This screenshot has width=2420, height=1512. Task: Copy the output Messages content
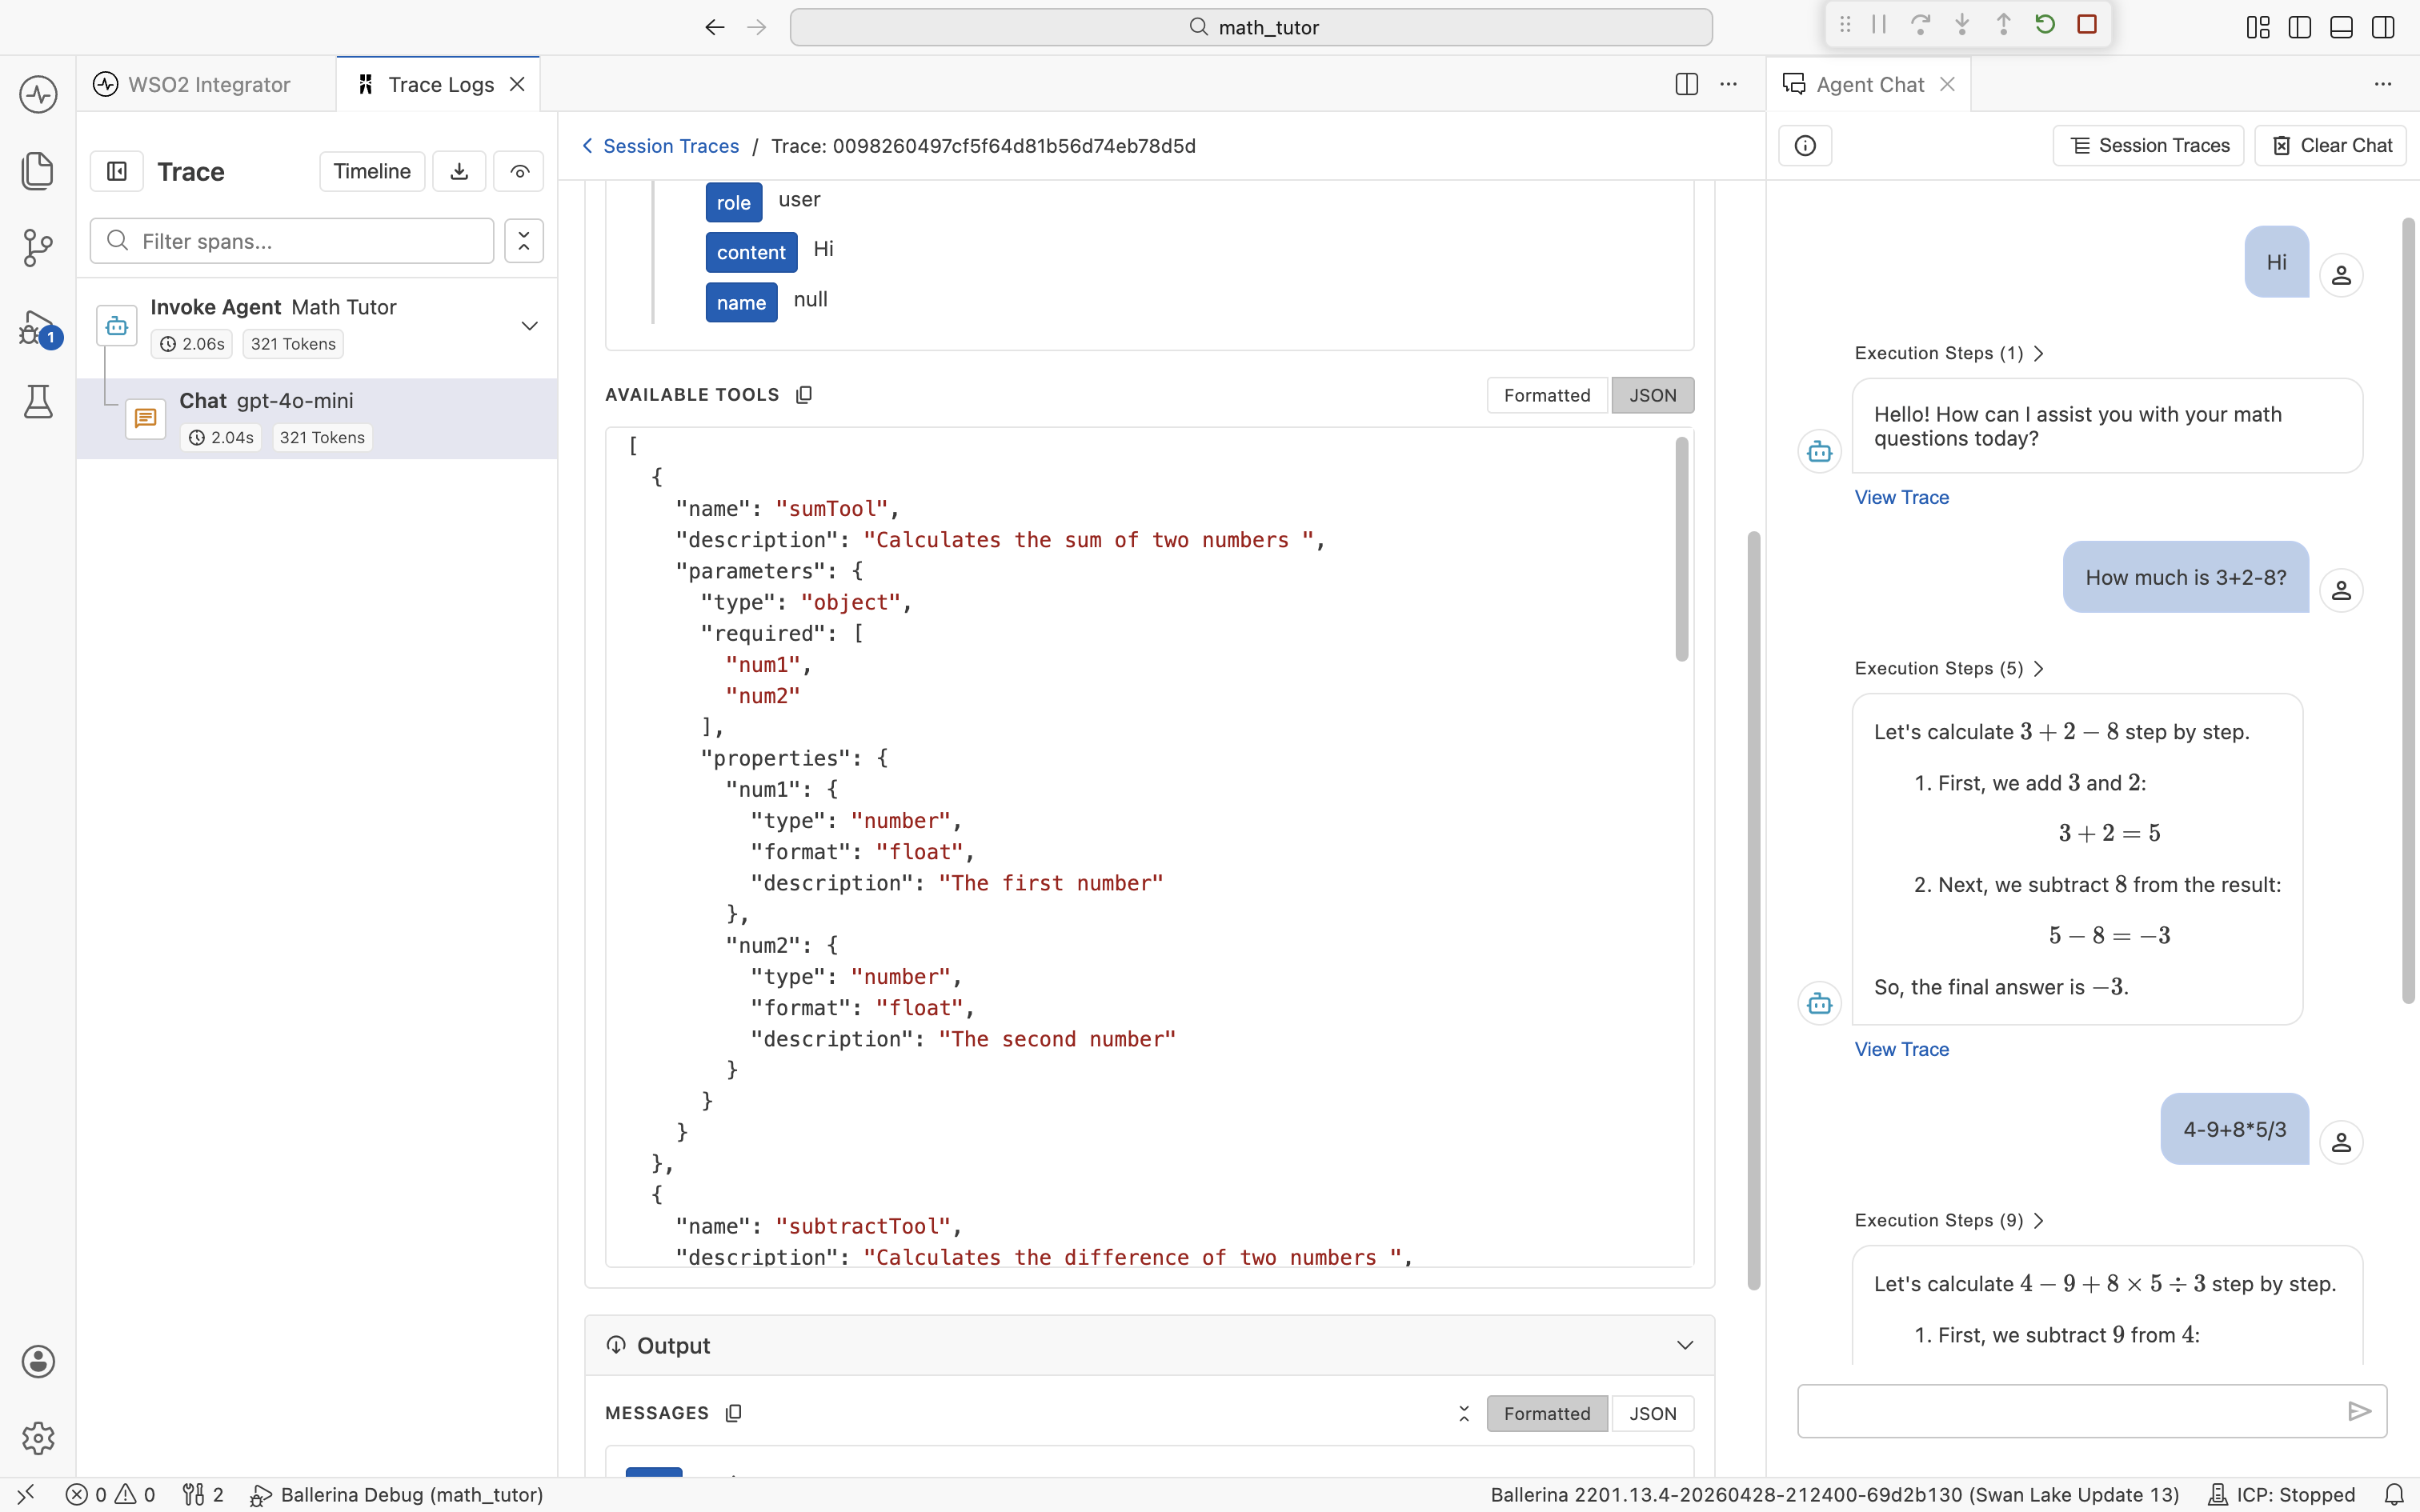pos(734,1413)
